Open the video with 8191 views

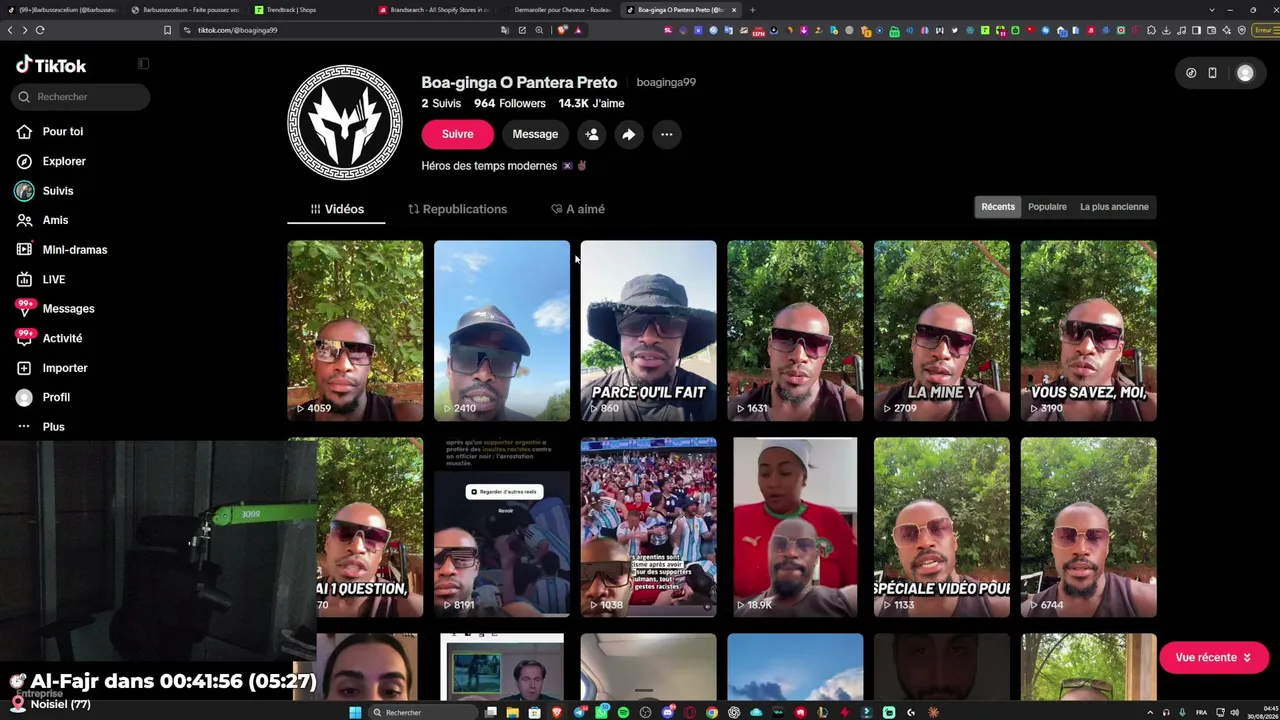point(502,527)
